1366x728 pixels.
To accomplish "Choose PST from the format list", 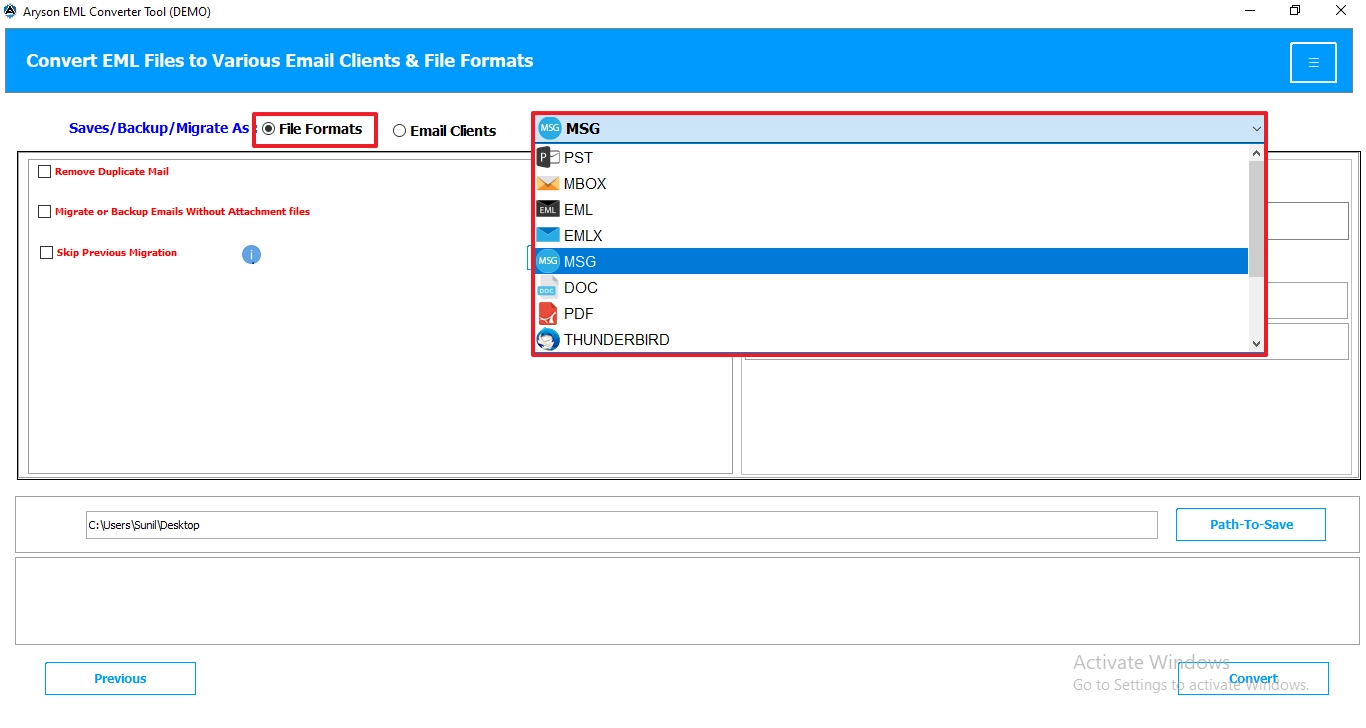I will coord(892,157).
